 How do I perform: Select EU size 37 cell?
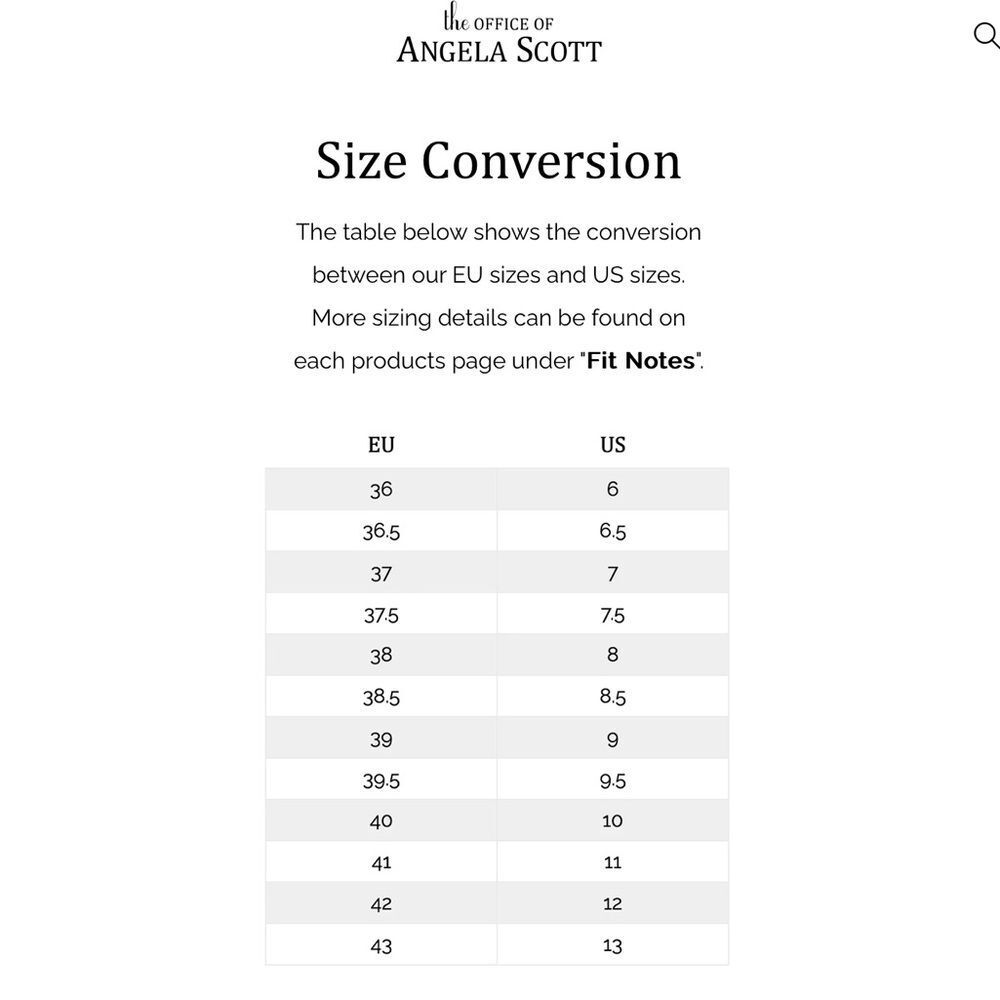[381, 573]
